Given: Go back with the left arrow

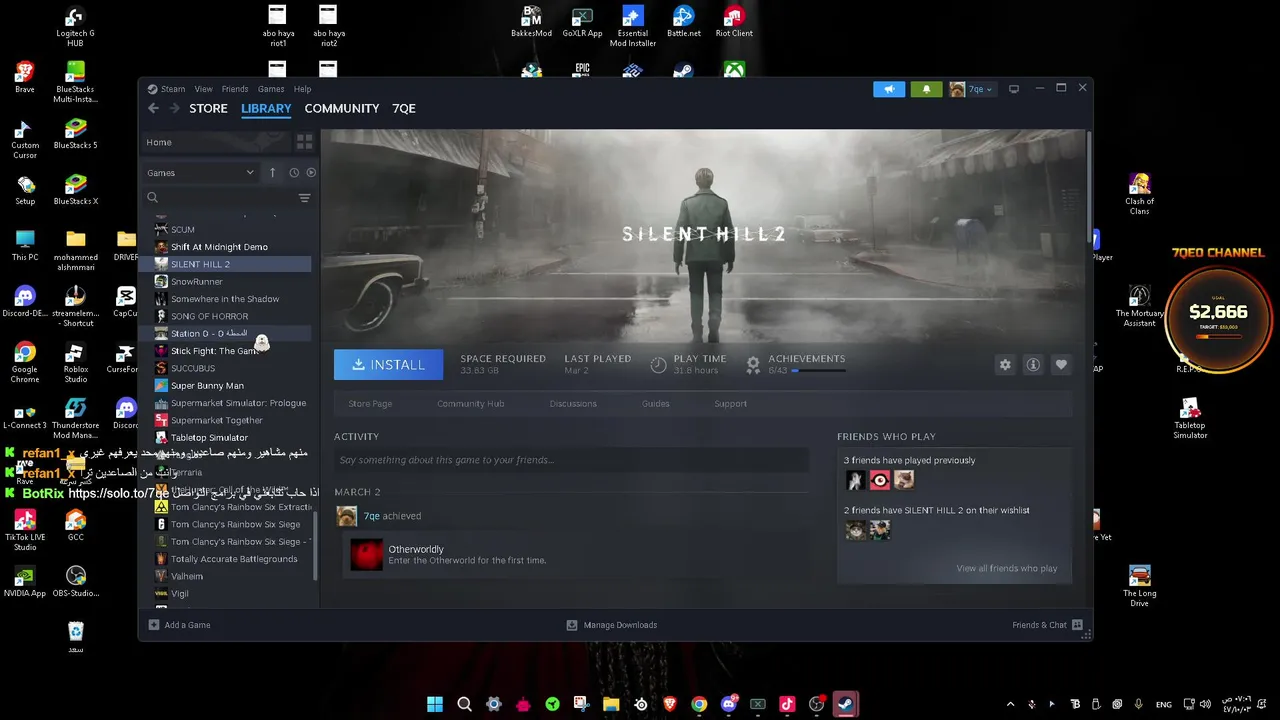Looking at the screenshot, I should [x=153, y=108].
